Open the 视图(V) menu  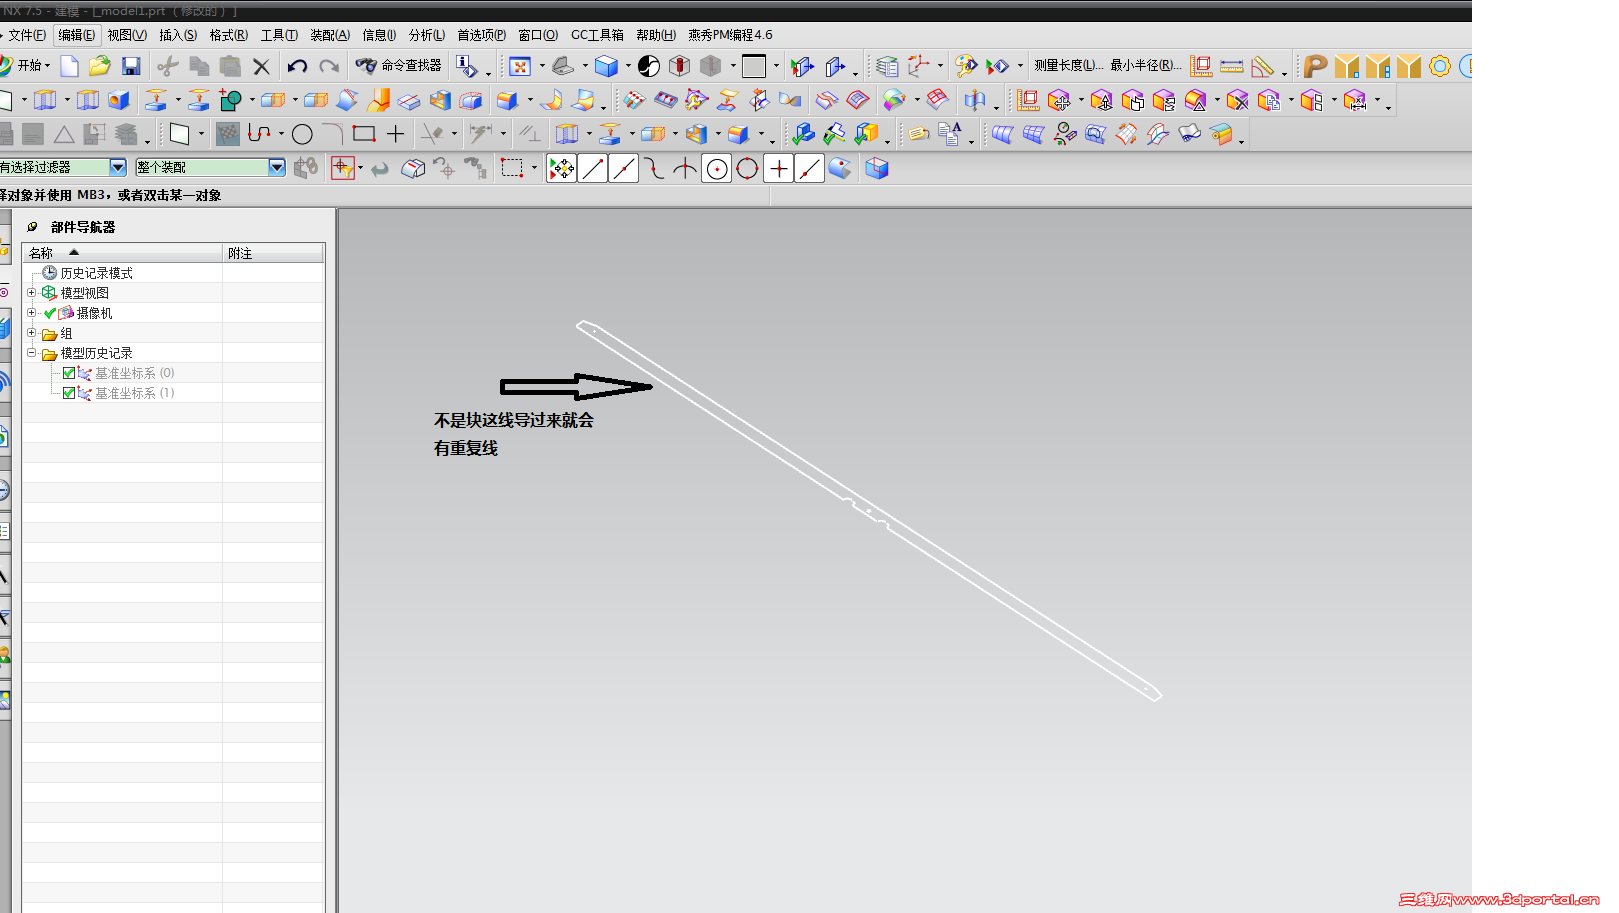[127, 35]
